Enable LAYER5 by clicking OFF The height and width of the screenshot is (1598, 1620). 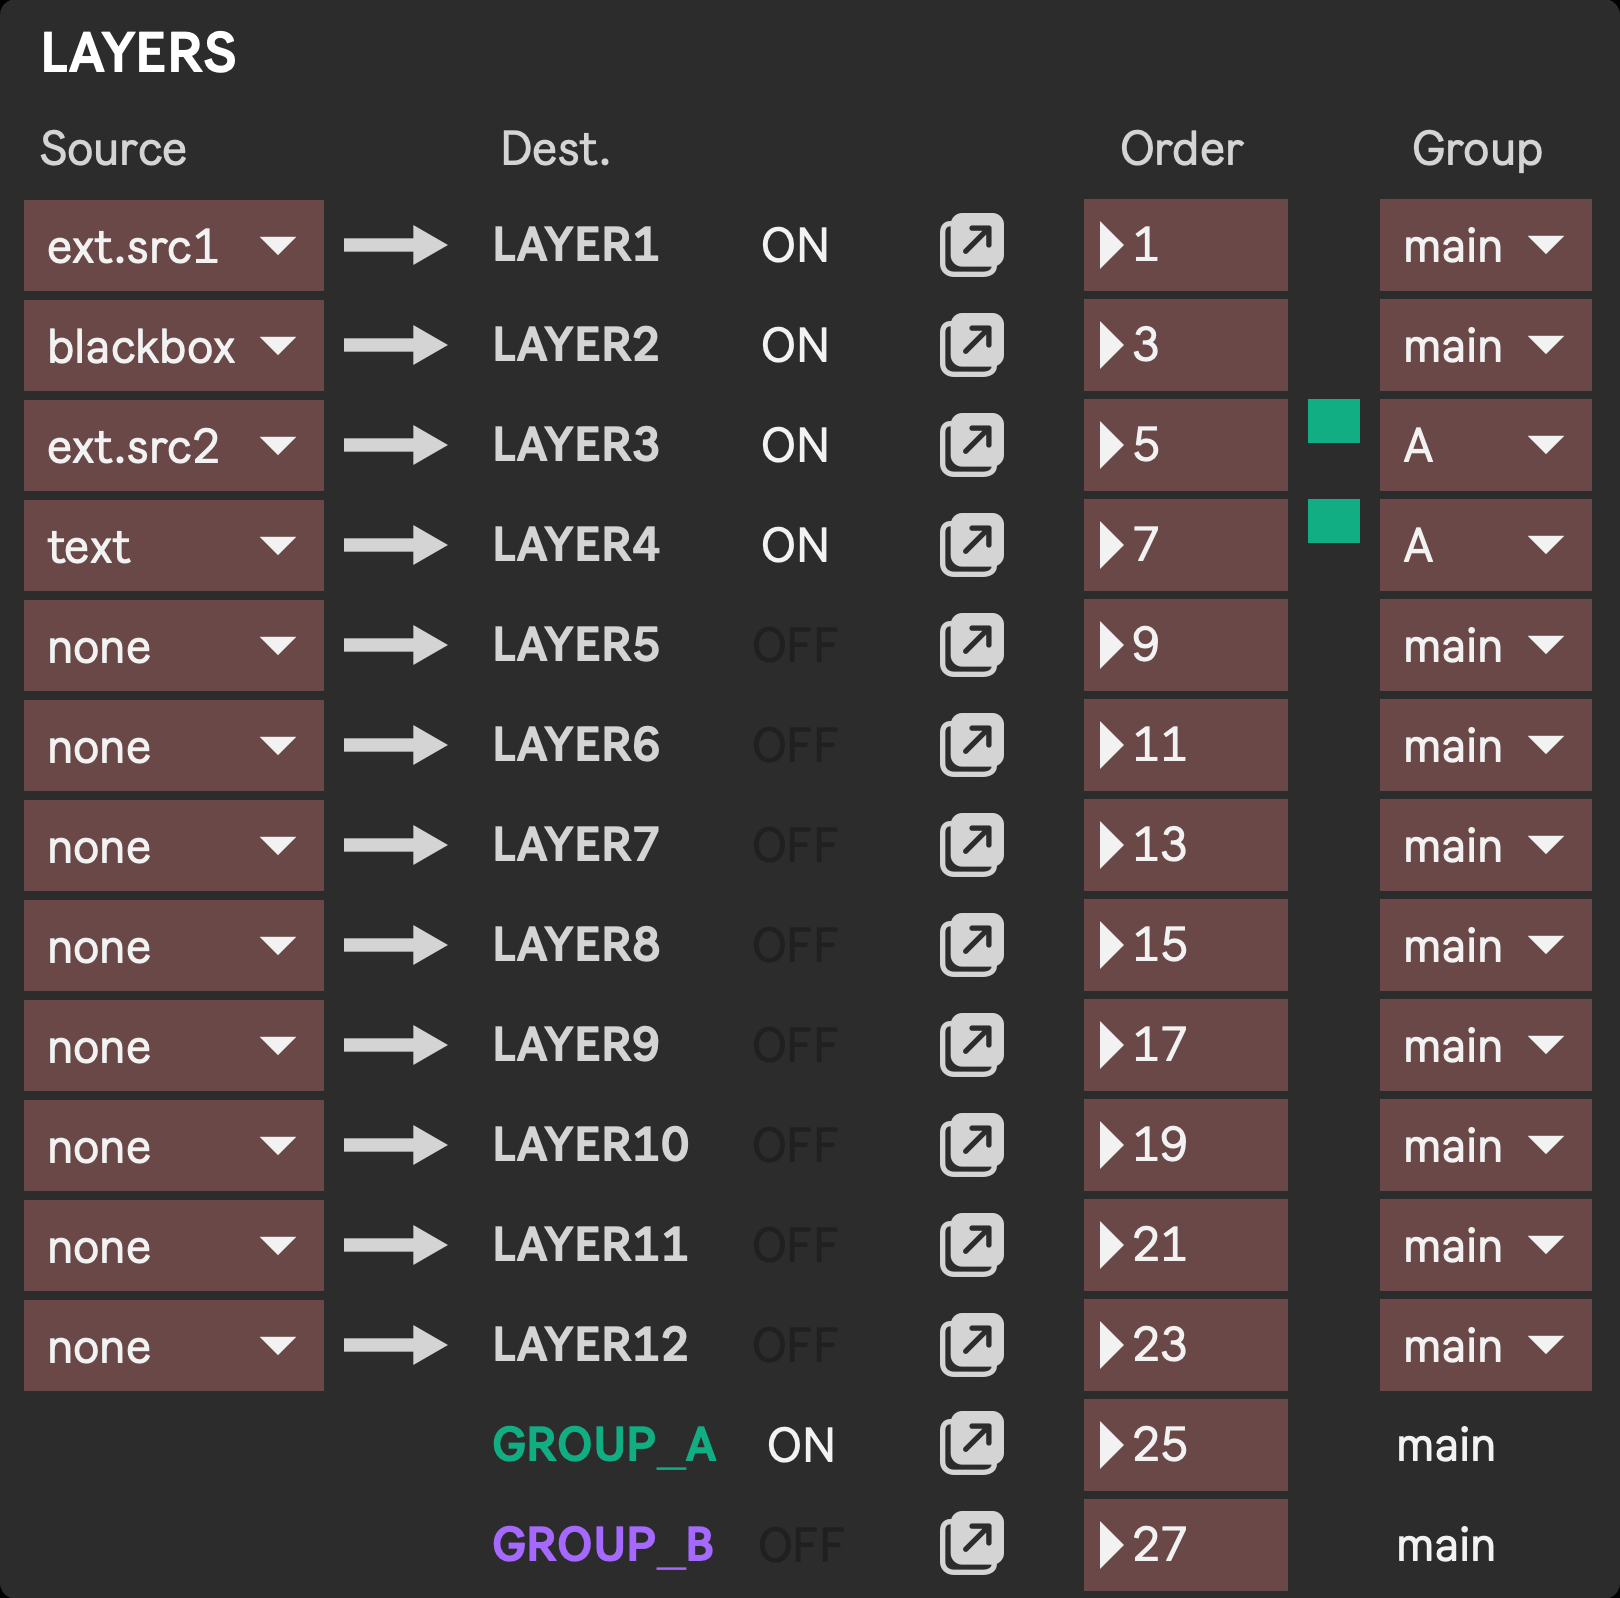(795, 646)
